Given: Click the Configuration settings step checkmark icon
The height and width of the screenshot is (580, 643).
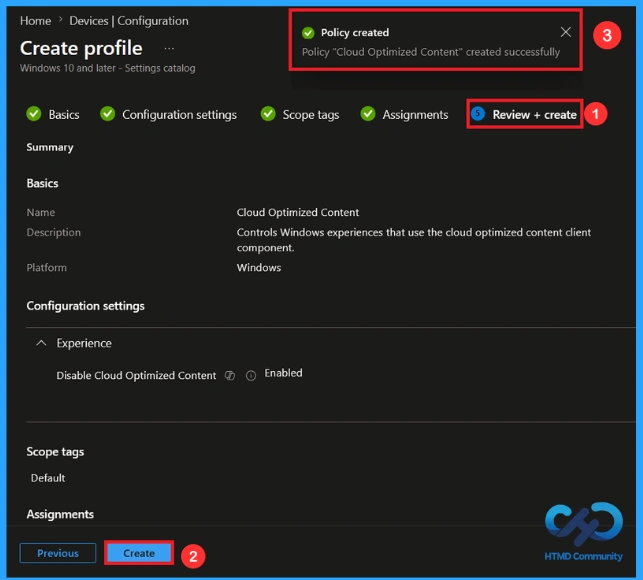Looking at the screenshot, I should tap(107, 114).
